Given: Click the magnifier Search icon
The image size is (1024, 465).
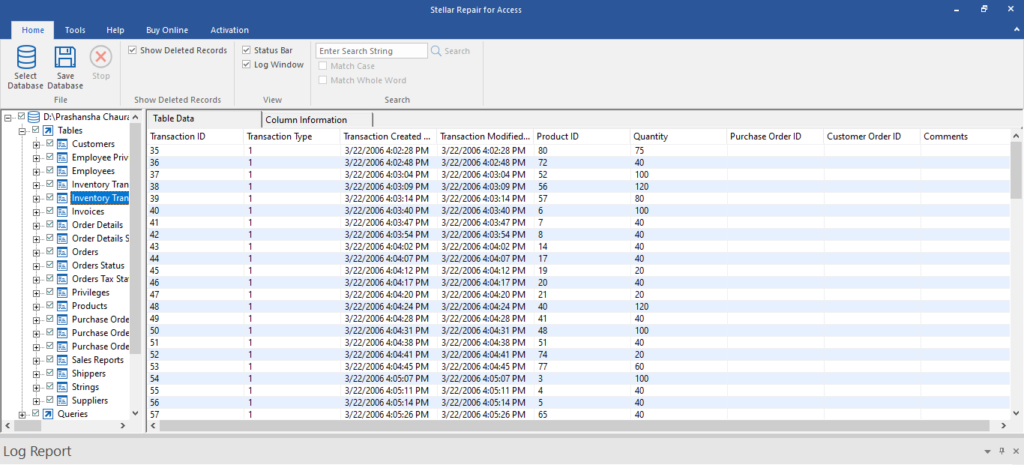Looking at the screenshot, I should [x=436, y=51].
